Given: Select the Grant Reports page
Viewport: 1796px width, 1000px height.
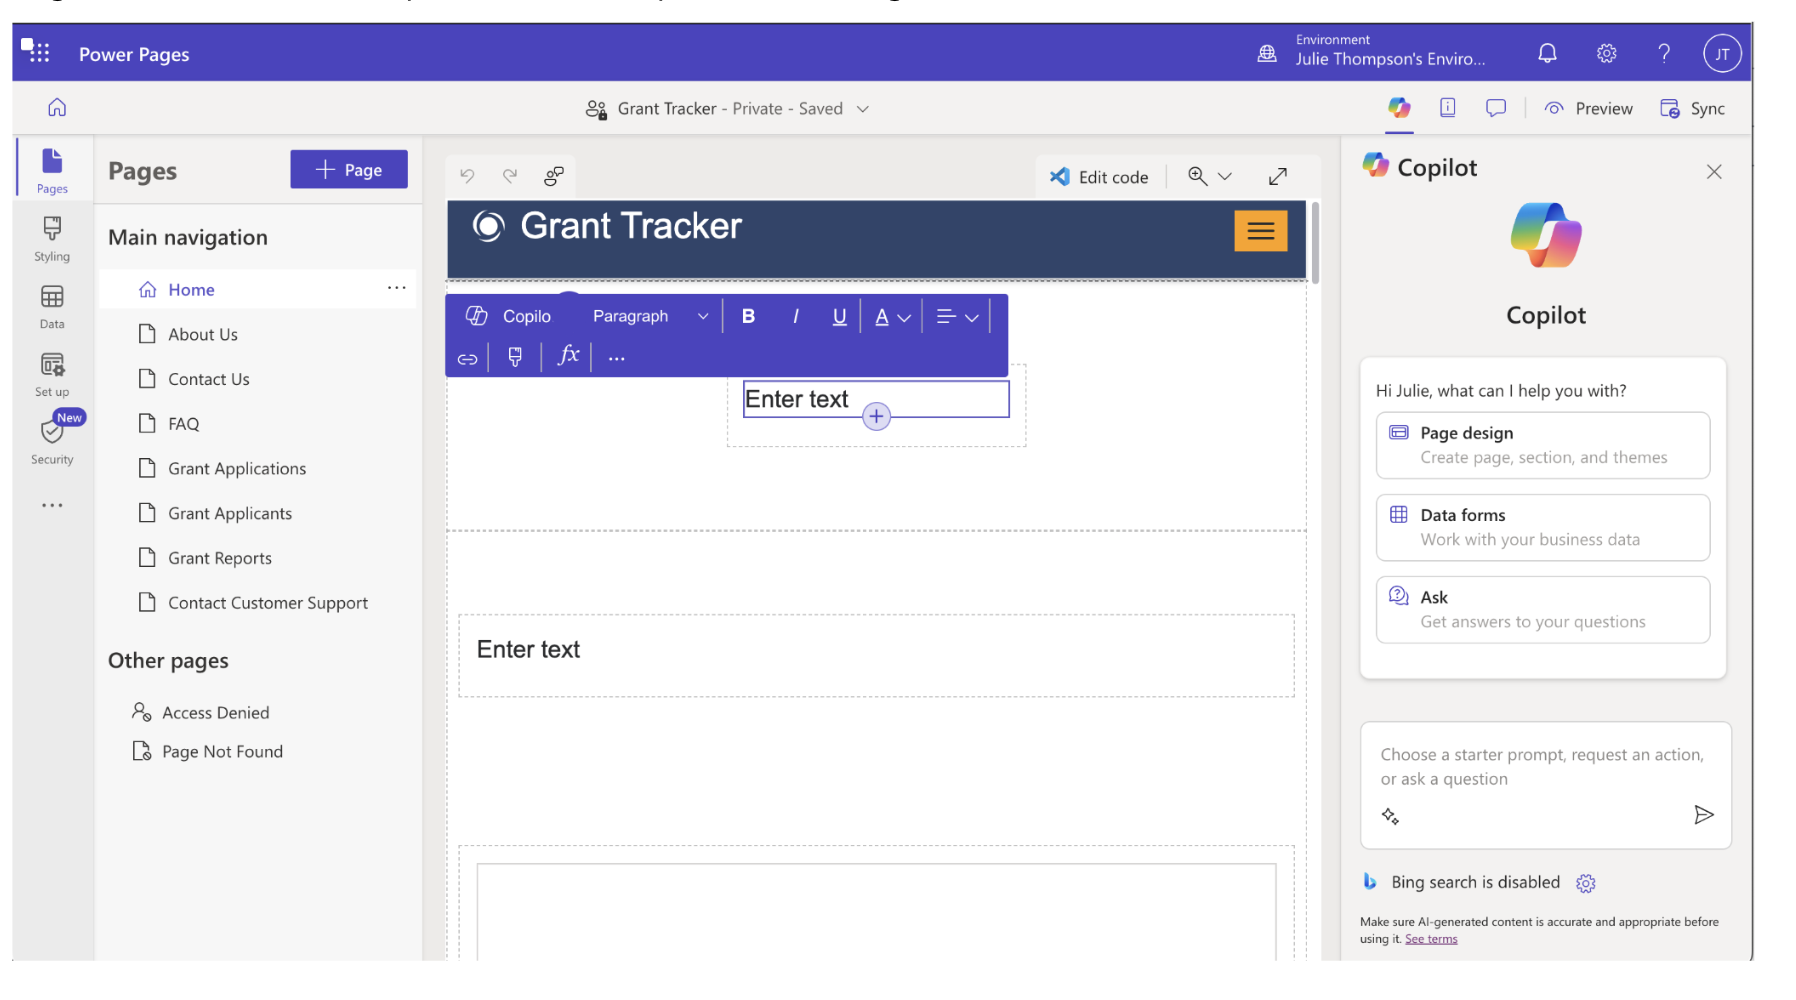Looking at the screenshot, I should click(220, 558).
